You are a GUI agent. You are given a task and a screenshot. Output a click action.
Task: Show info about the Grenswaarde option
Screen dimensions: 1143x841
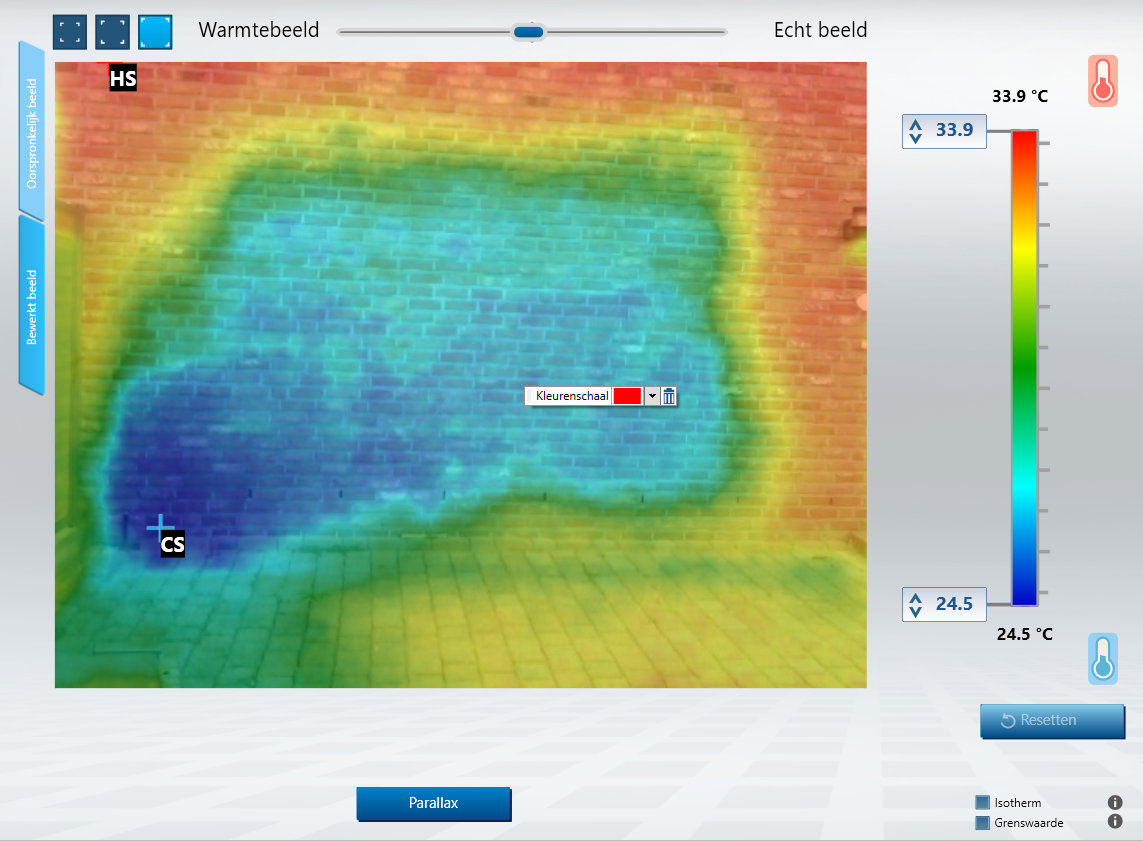[1115, 822]
